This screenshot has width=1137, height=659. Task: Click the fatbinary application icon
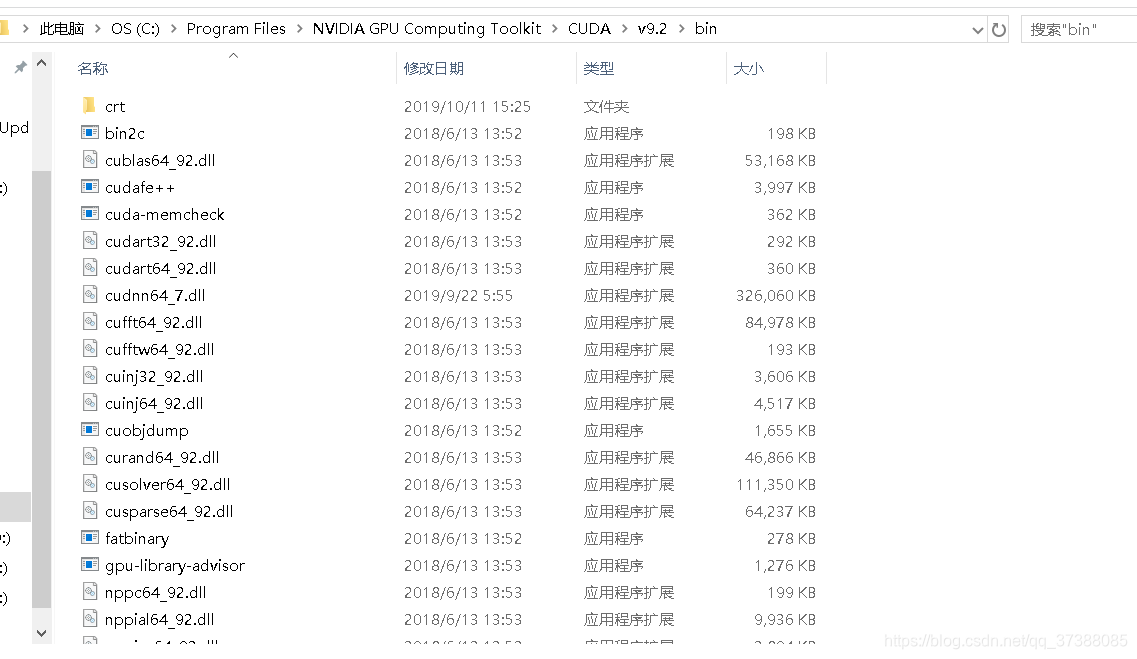tap(89, 538)
